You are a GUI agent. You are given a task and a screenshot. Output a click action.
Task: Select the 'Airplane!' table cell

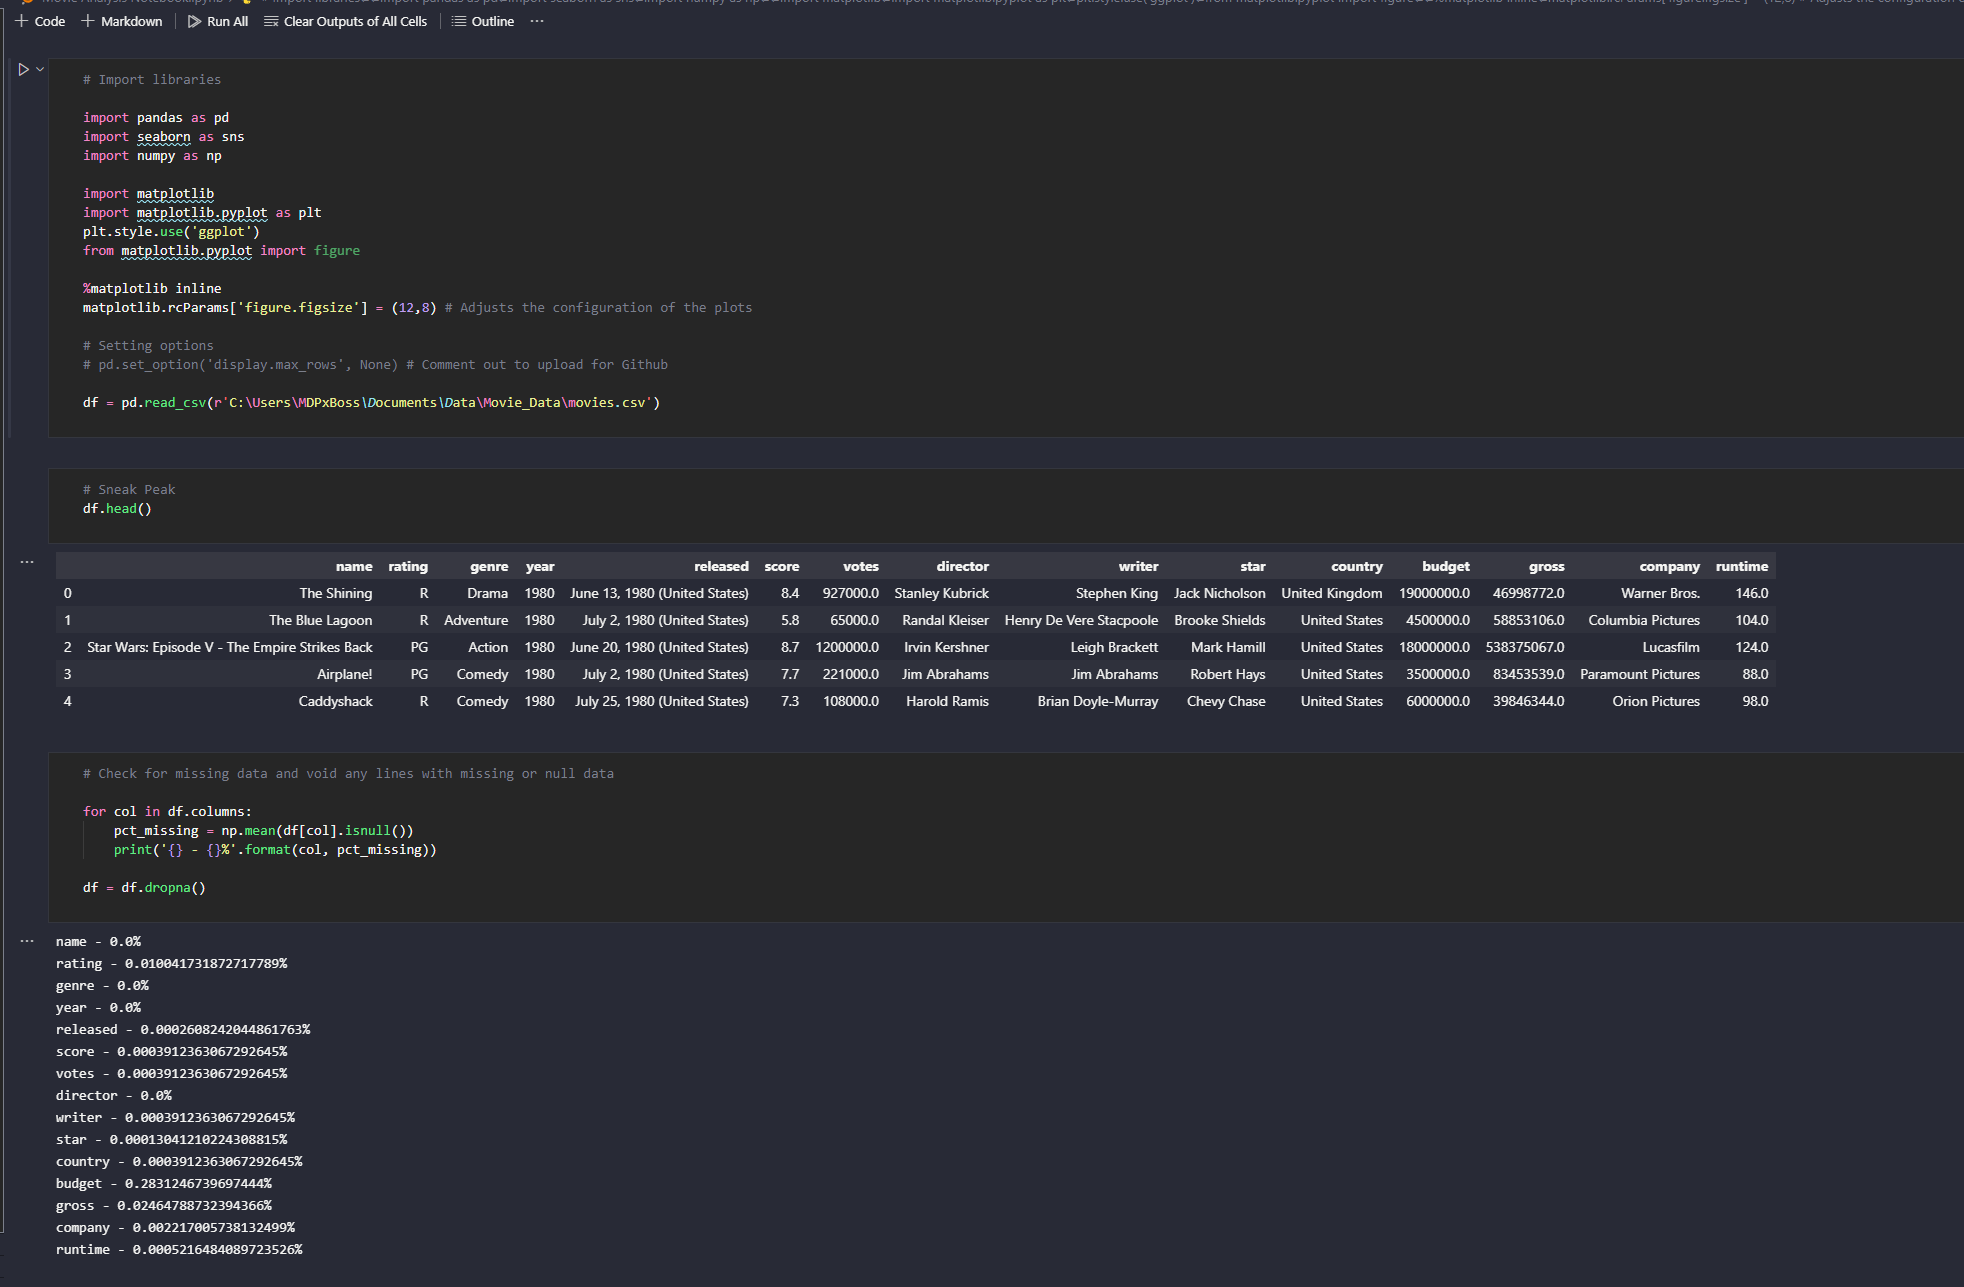click(x=345, y=674)
